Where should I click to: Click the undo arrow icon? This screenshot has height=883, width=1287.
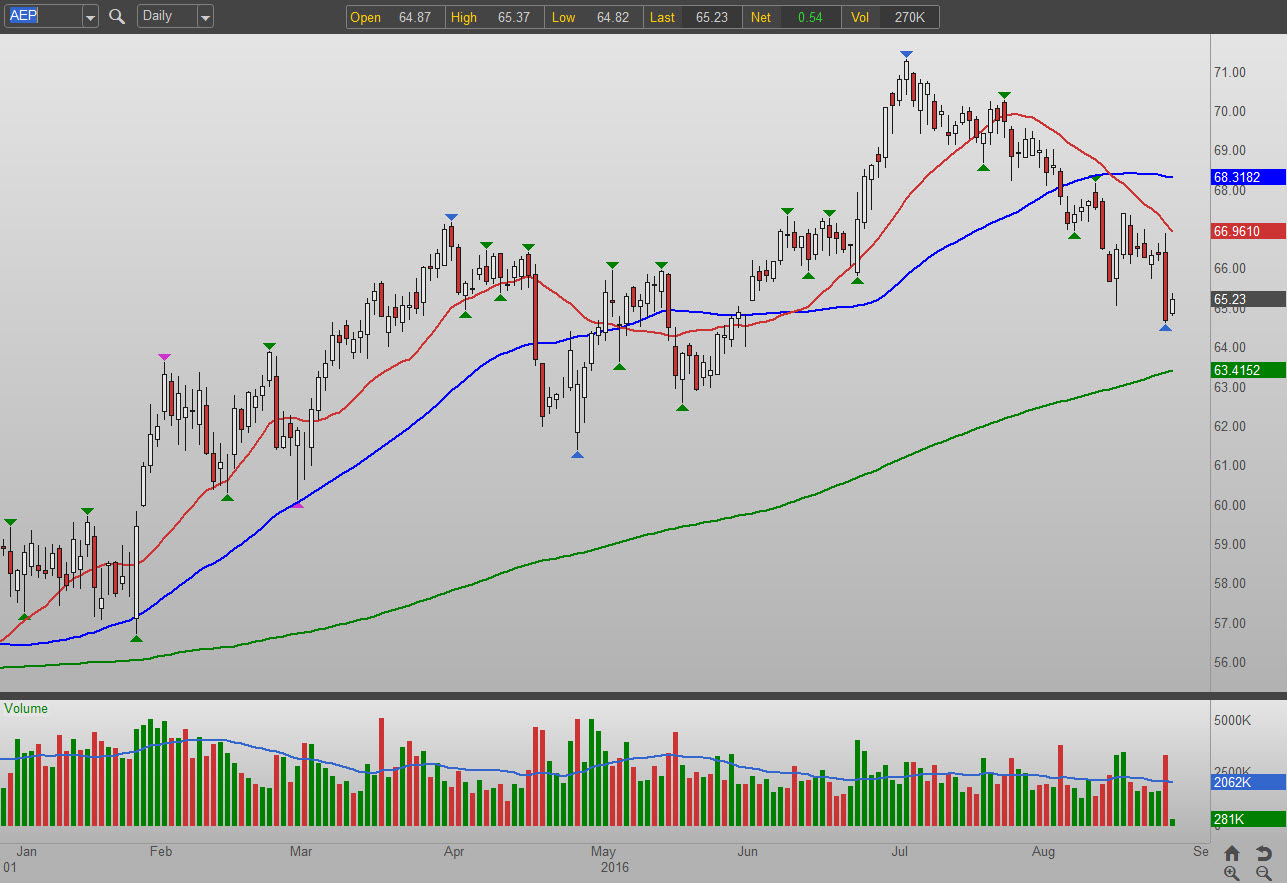(1263, 853)
